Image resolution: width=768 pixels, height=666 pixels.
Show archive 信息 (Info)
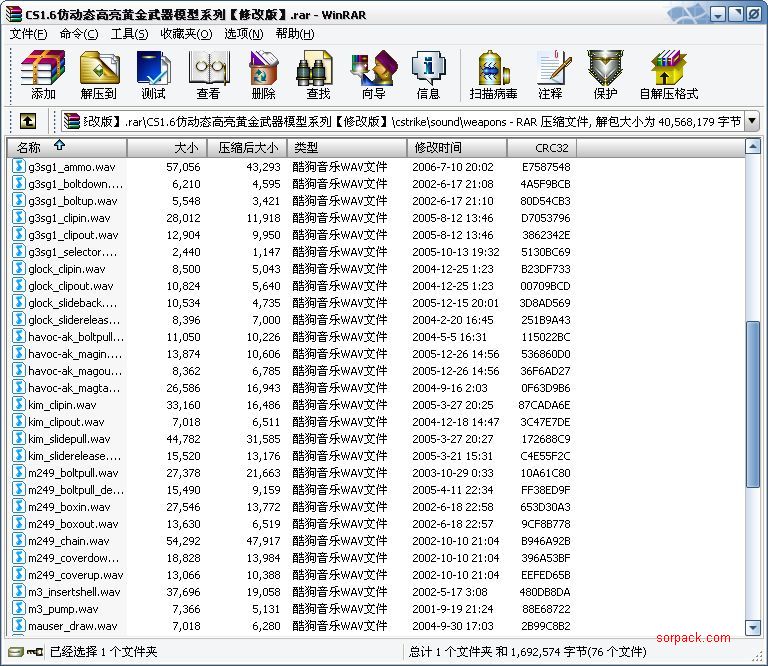428,76
